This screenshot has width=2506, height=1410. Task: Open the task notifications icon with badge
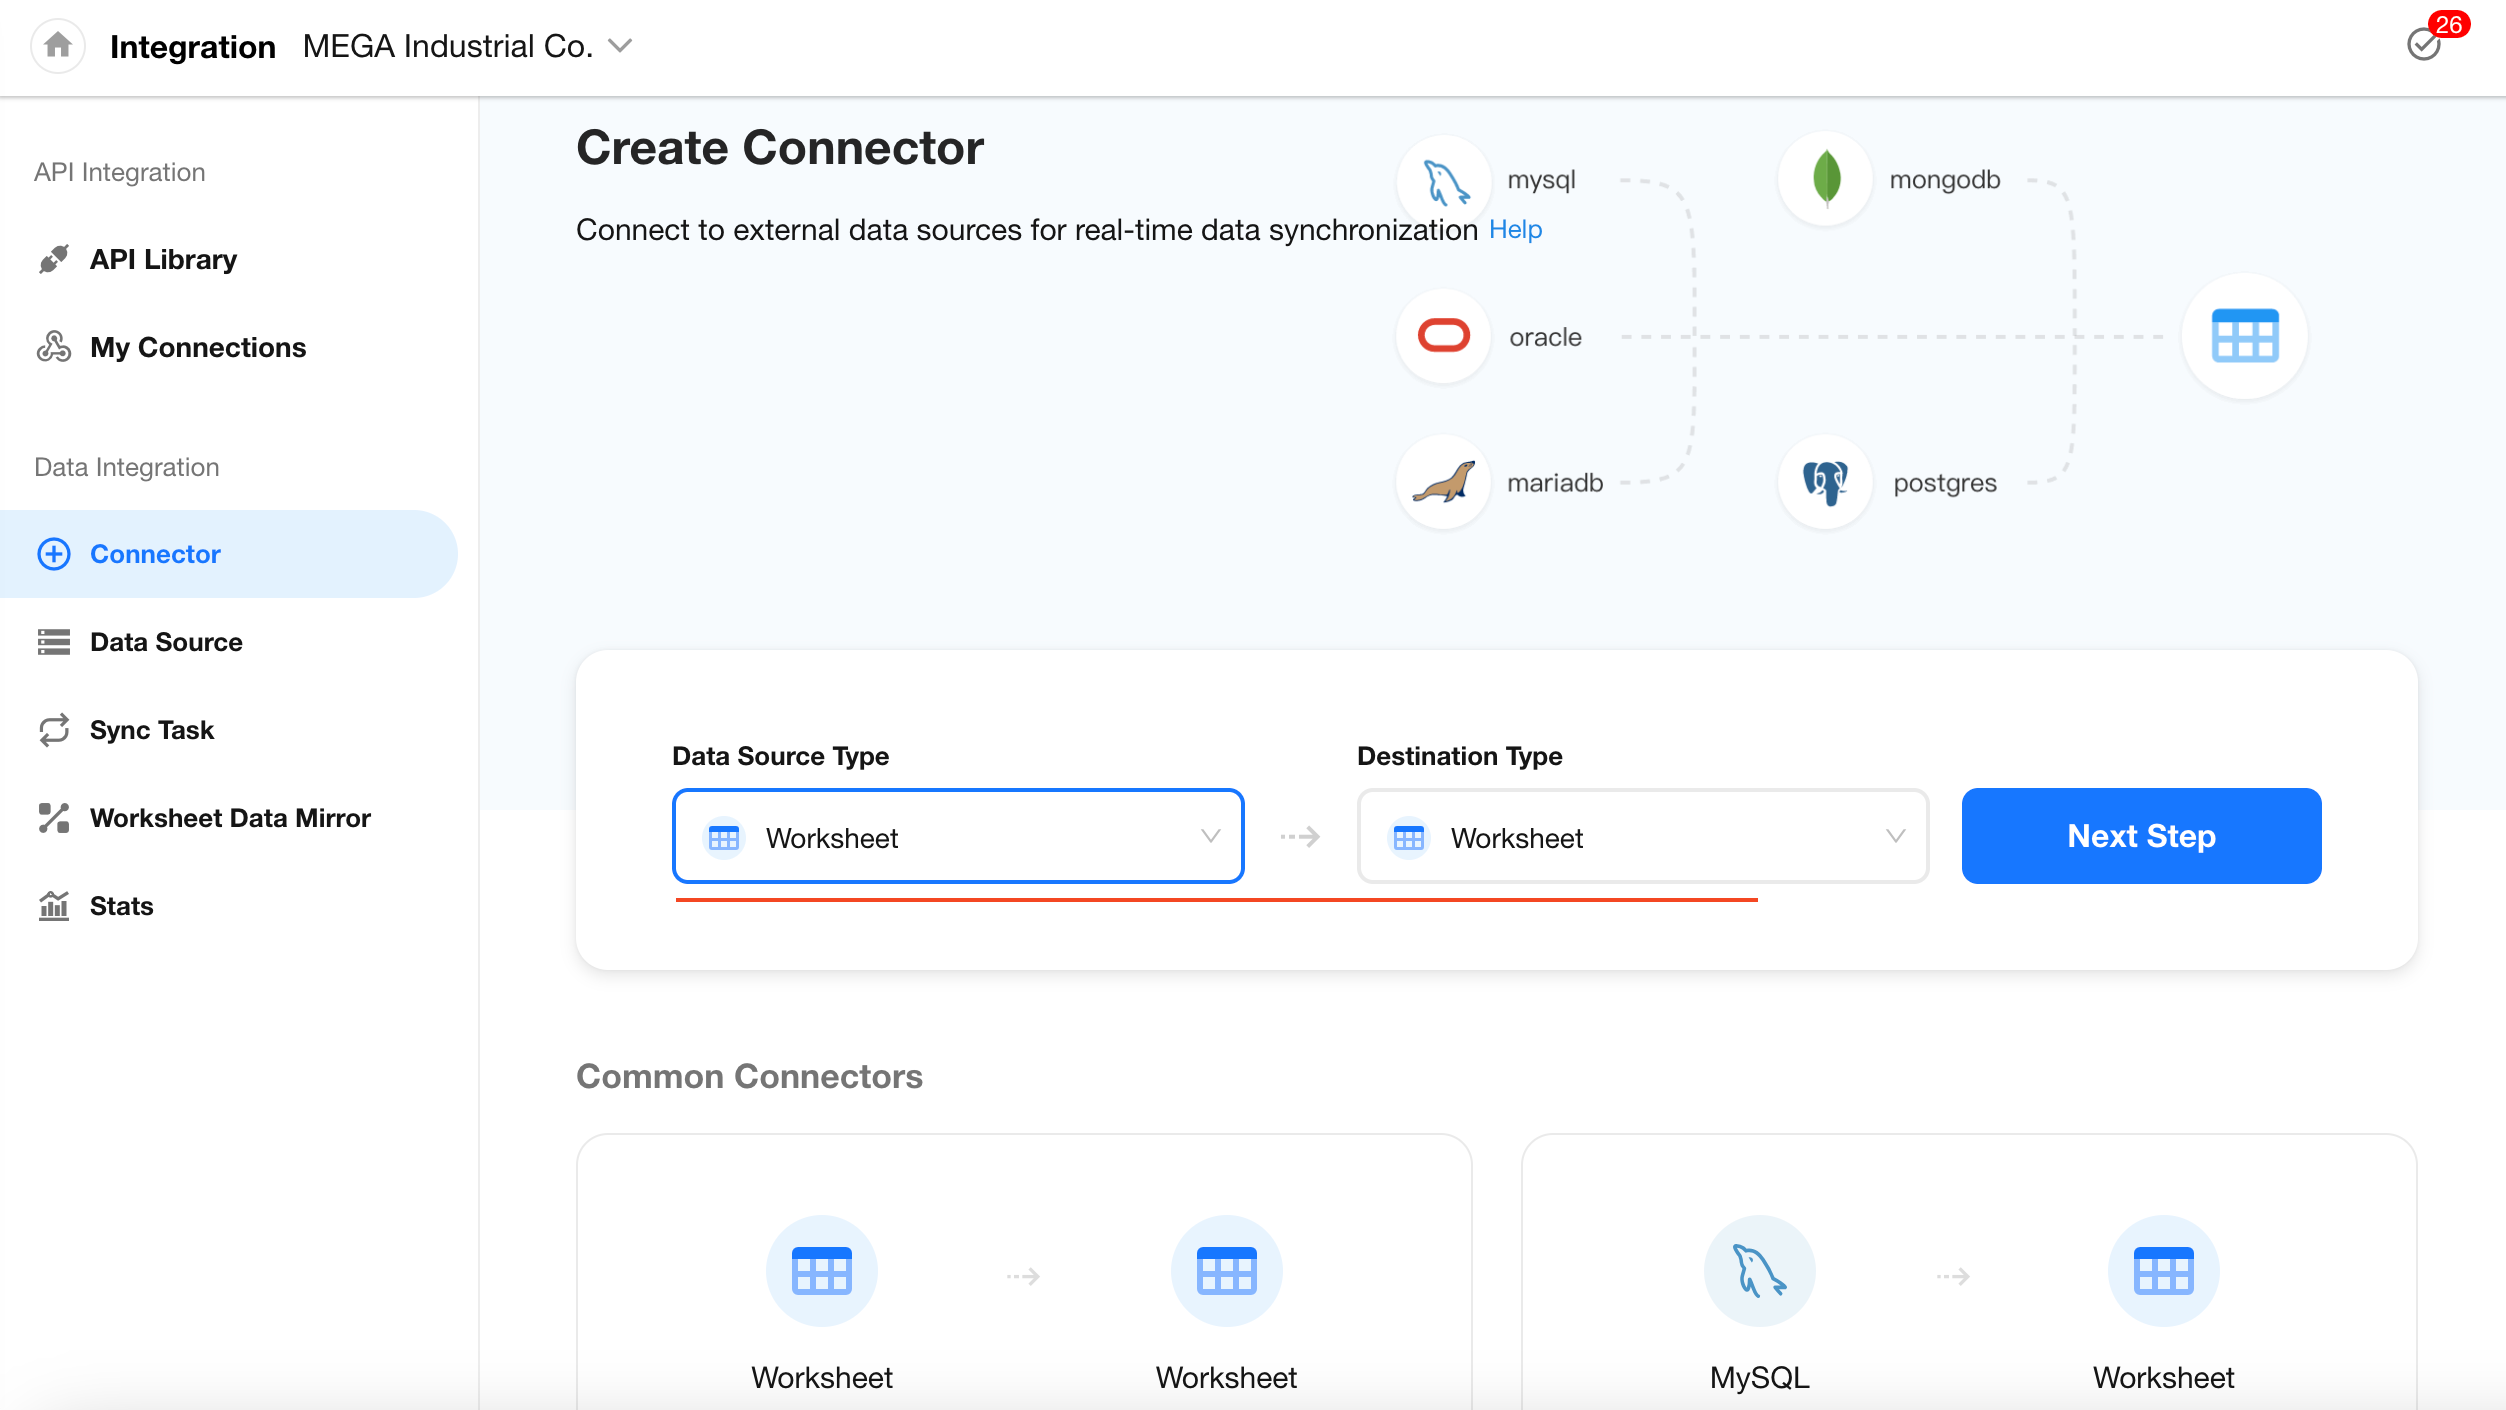(x=2425, y=44)
